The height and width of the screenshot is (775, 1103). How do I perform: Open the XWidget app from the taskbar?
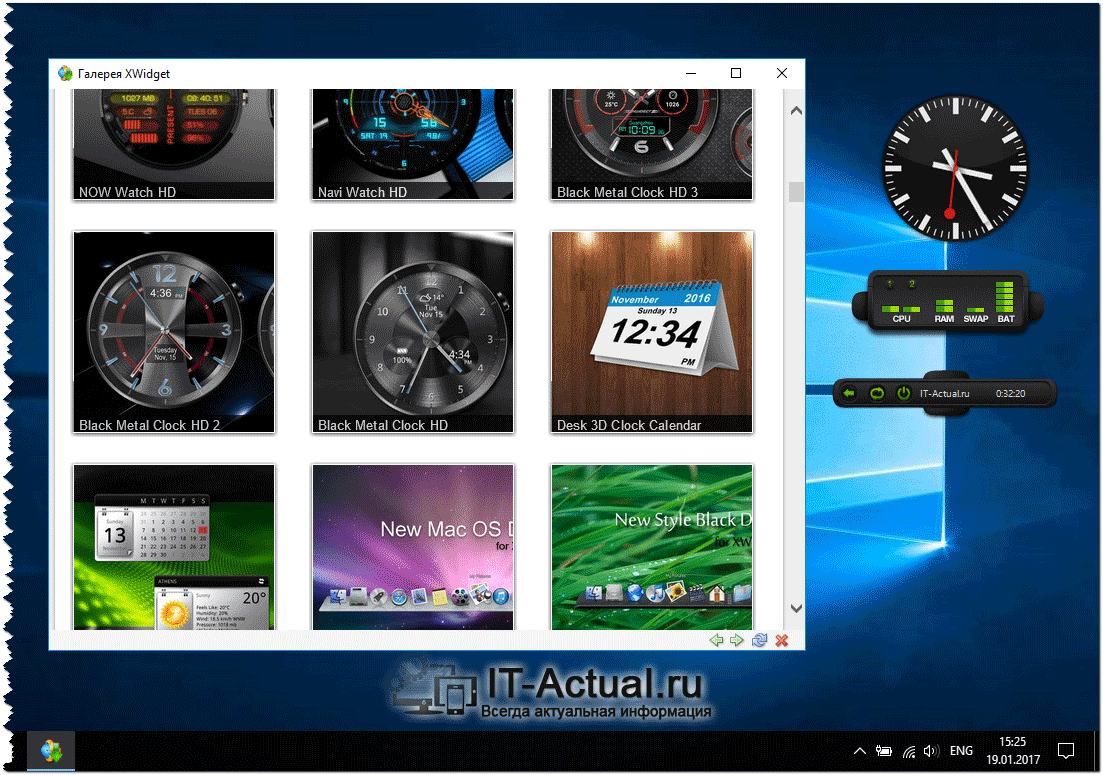point(49,750)
